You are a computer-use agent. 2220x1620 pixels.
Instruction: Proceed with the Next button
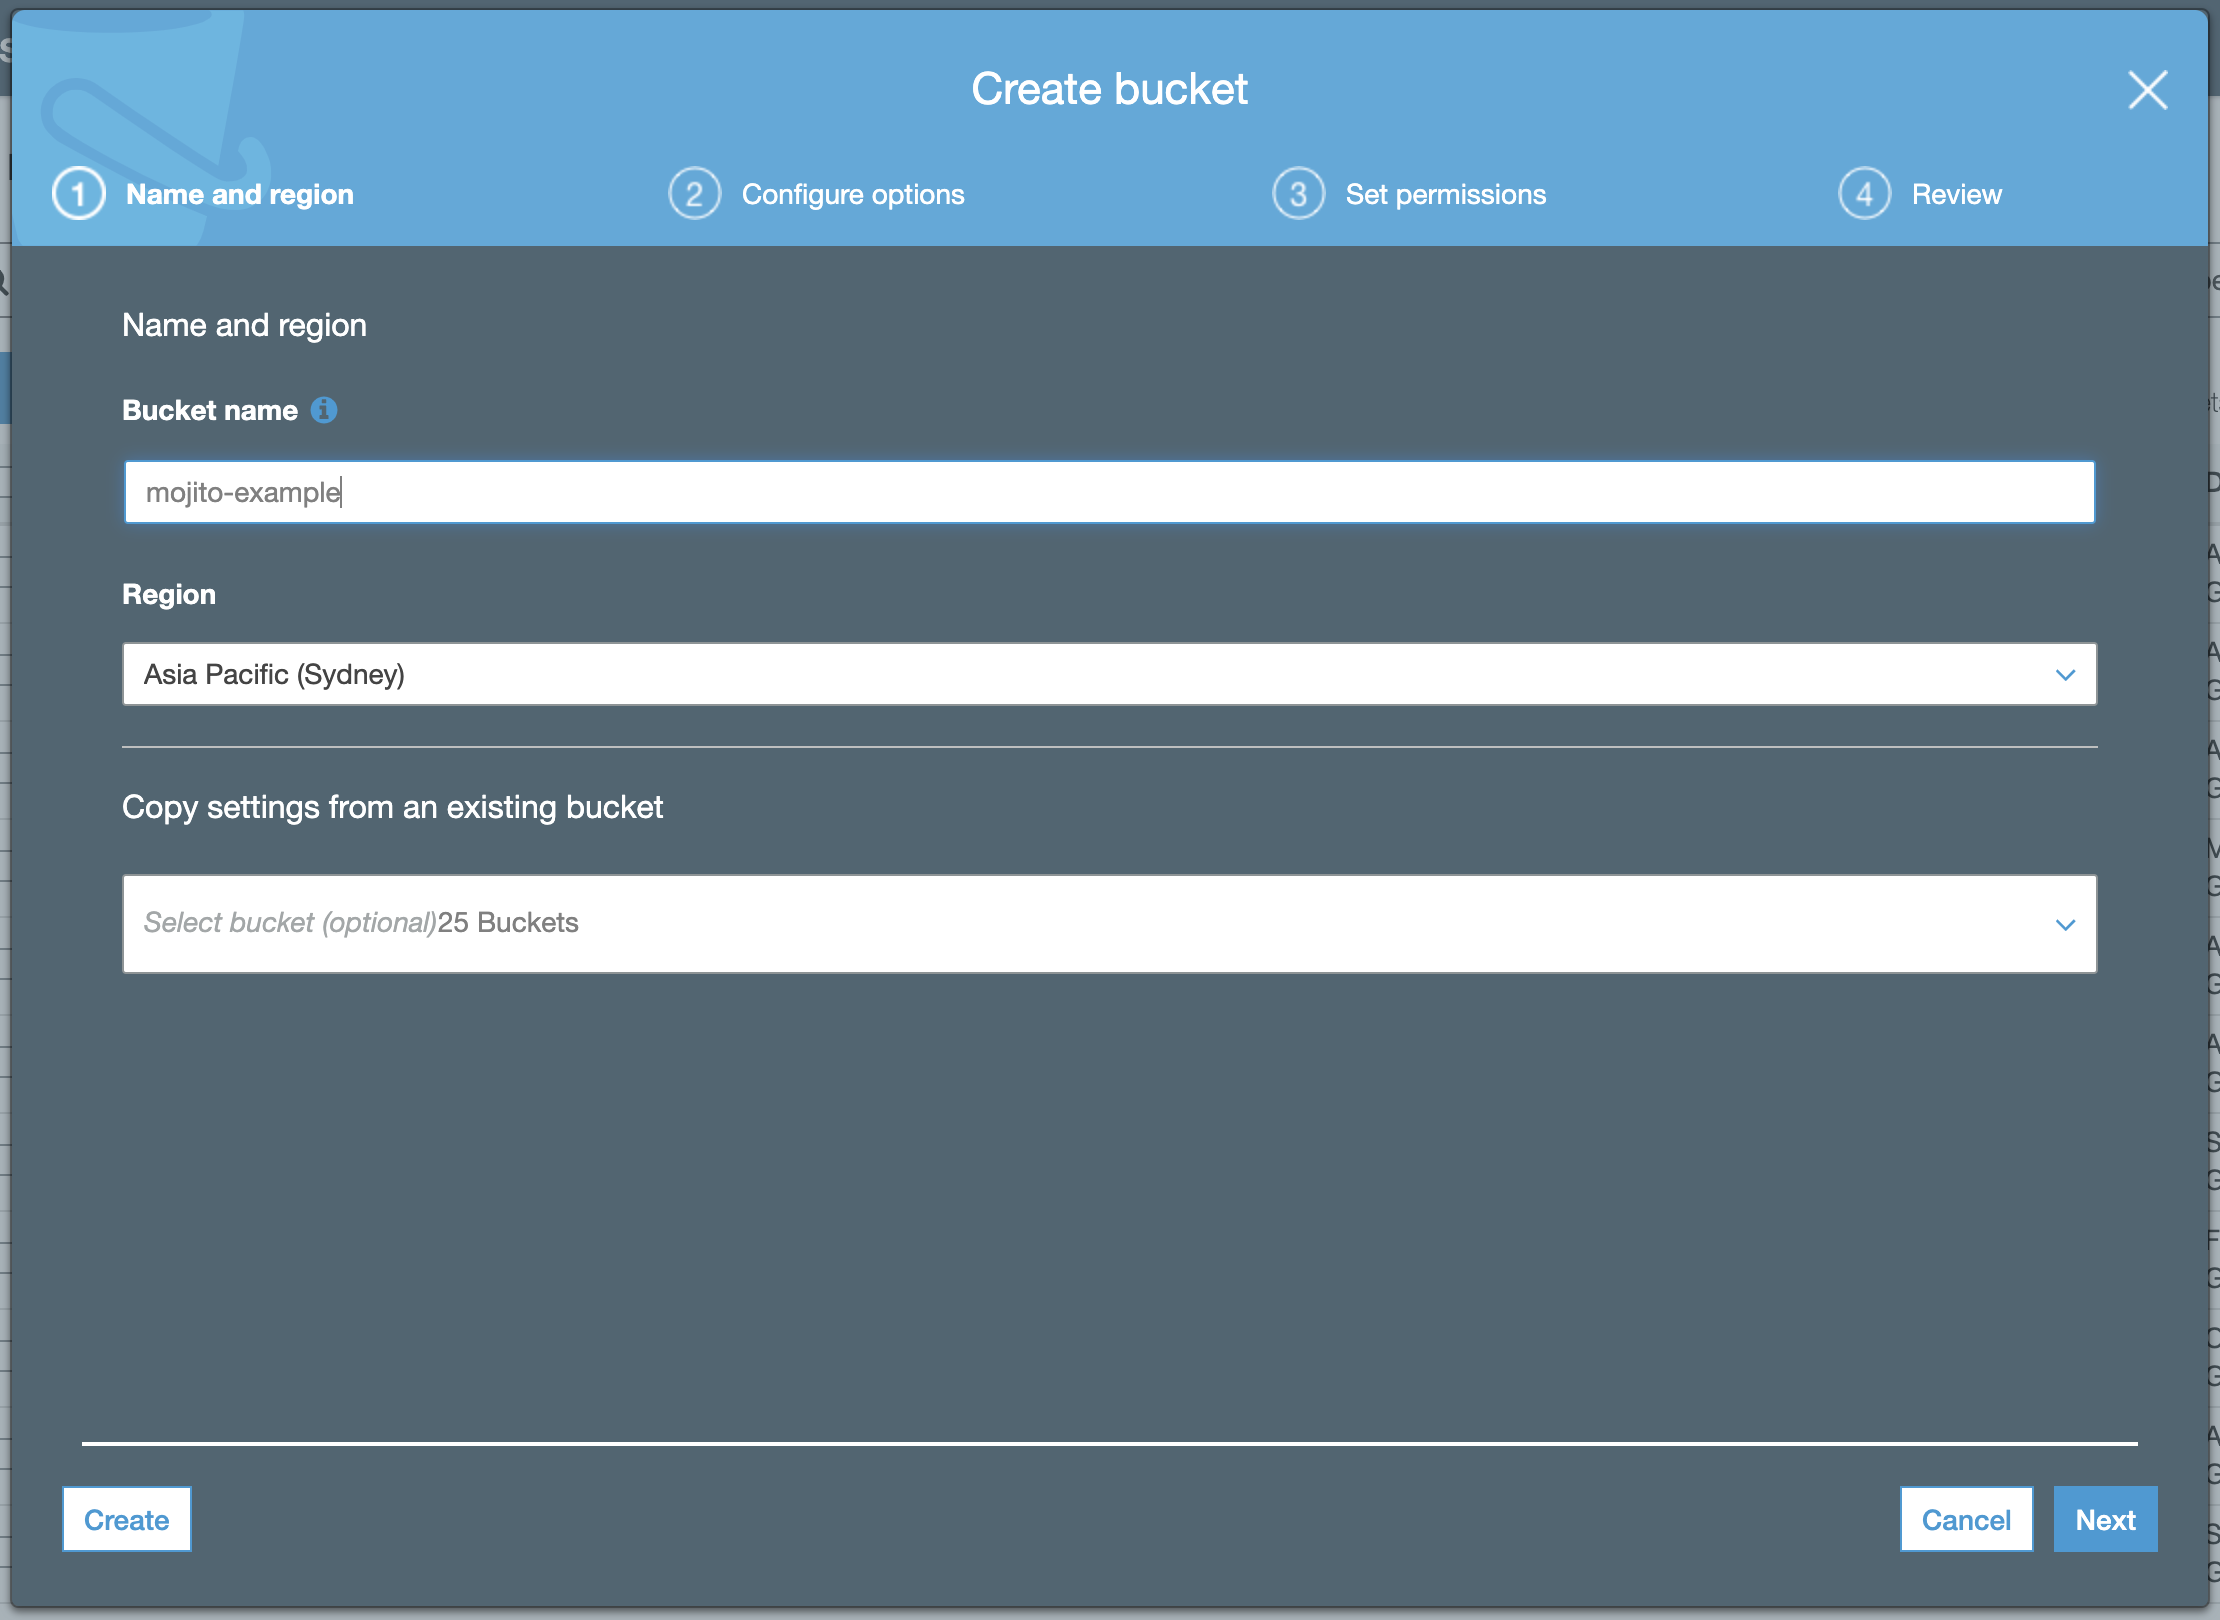tap(2105, 1520)
